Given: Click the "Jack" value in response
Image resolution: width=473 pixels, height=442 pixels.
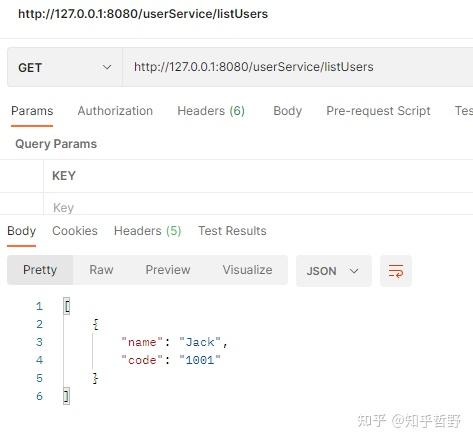Looking at the screenshot, I should coord(200,342).
